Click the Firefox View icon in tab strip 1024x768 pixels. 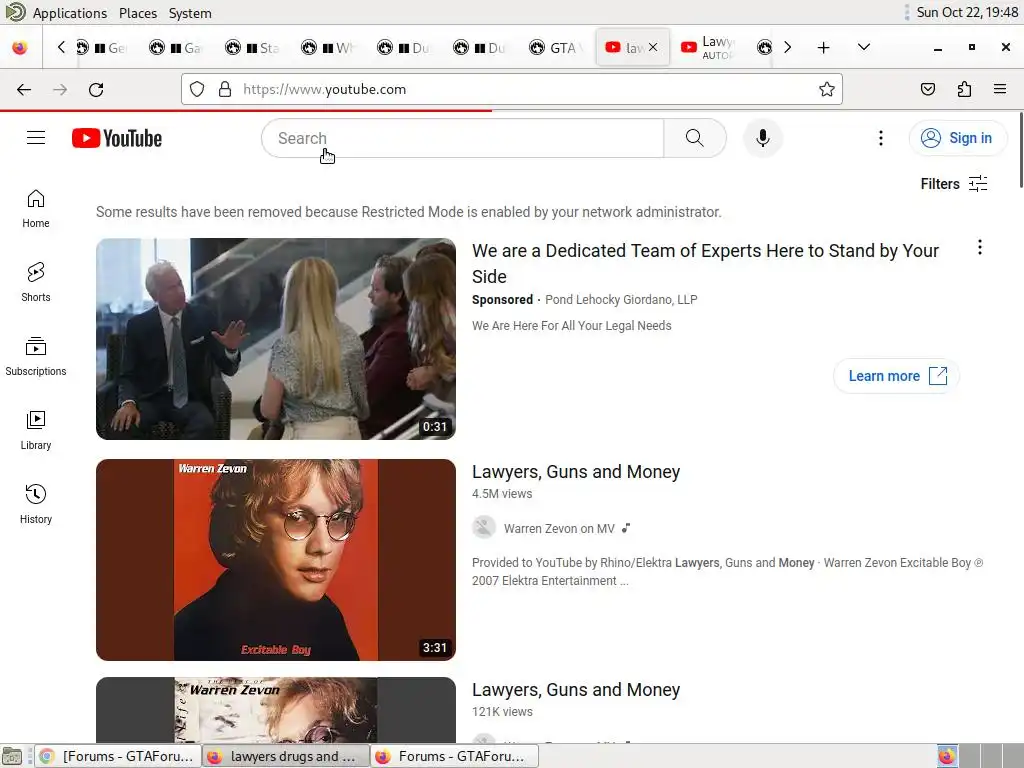[x=20, y=48]
